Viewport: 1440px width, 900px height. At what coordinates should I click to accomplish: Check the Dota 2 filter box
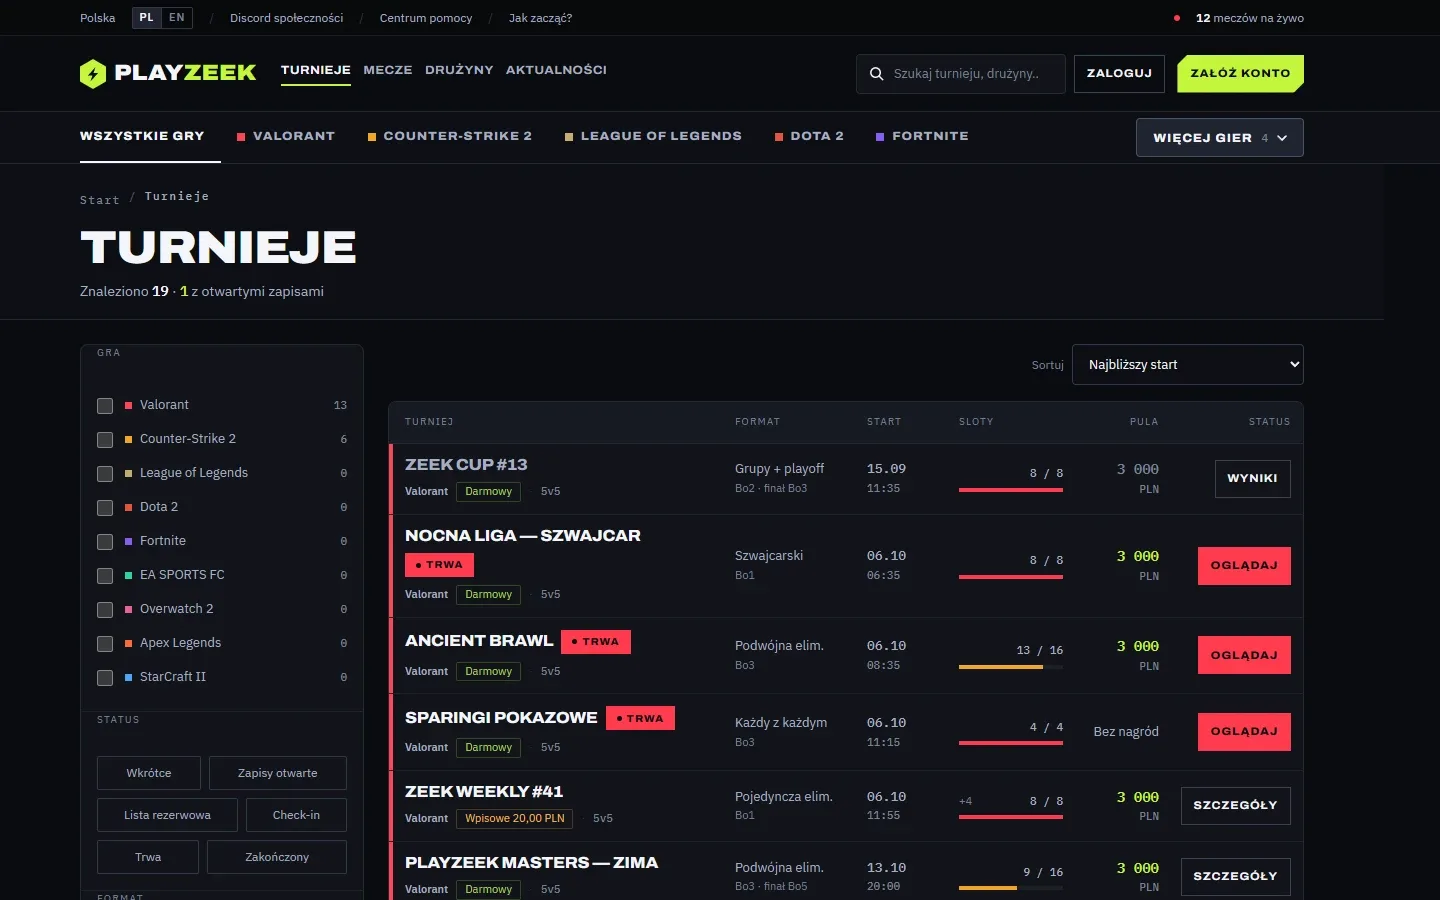(x=105, y=508)
